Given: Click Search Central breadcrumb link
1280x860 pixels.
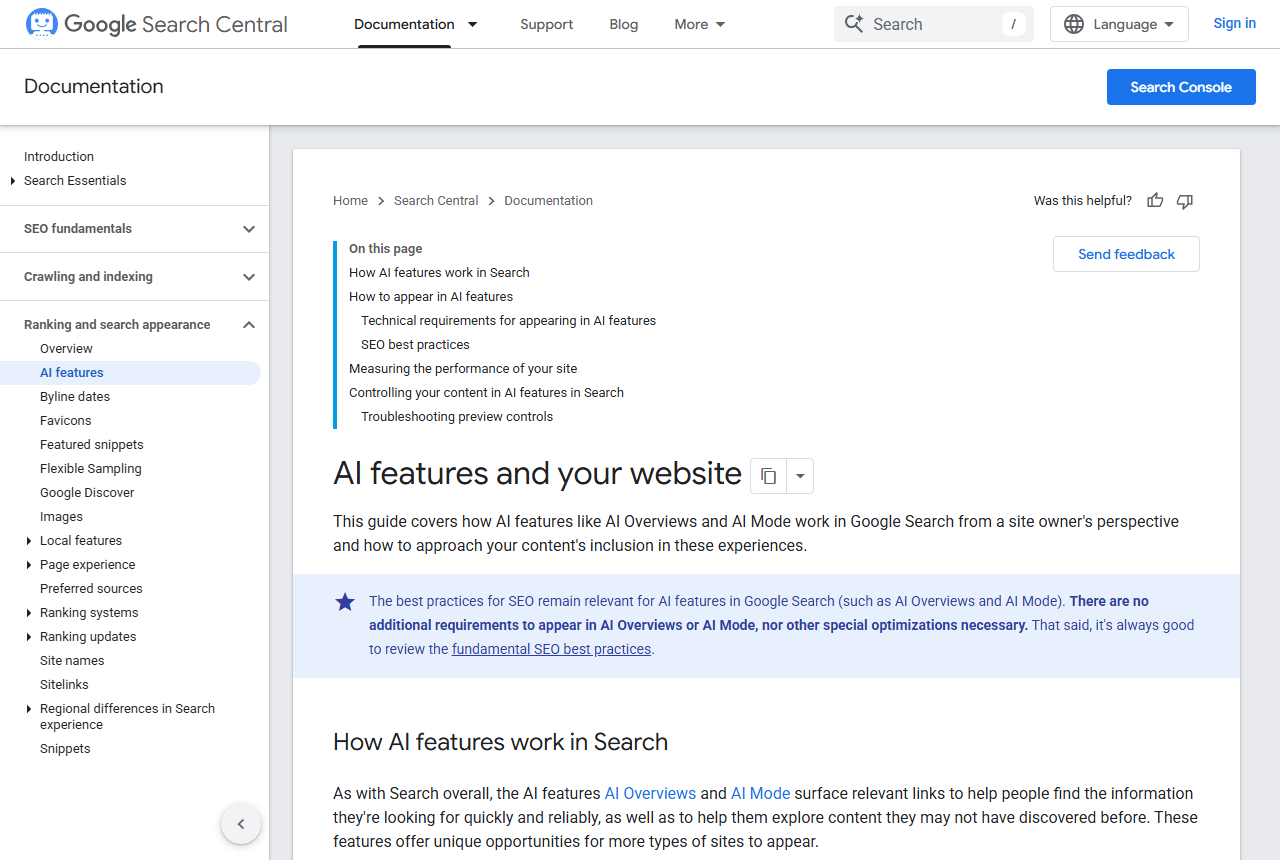Looking at the screenshot, I should coord(436,201).
